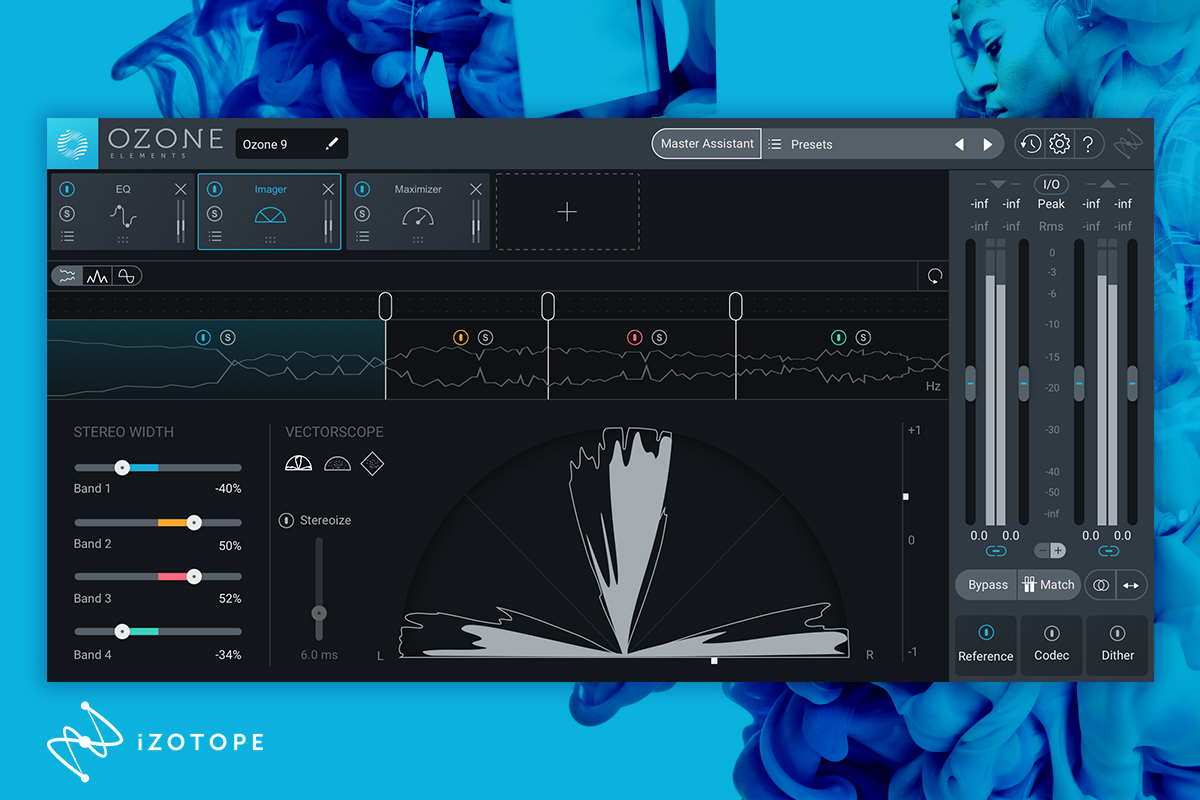1200x800 pixels.
Task: Click the reset circular arrow icon
Action: 935,276
